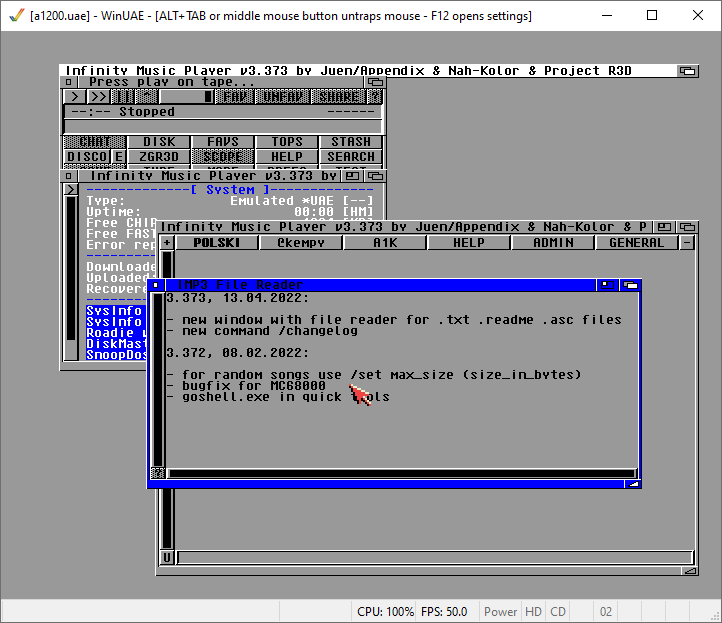The height and width of the screenshot is (623, 722).
Task: Adjust the volume slider in player toolbar
Action: (187, 97)
